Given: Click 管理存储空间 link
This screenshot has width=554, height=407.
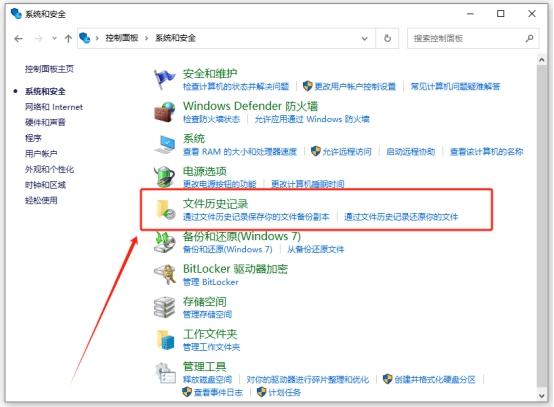Looking at the screenshot, I should [207, 314].
